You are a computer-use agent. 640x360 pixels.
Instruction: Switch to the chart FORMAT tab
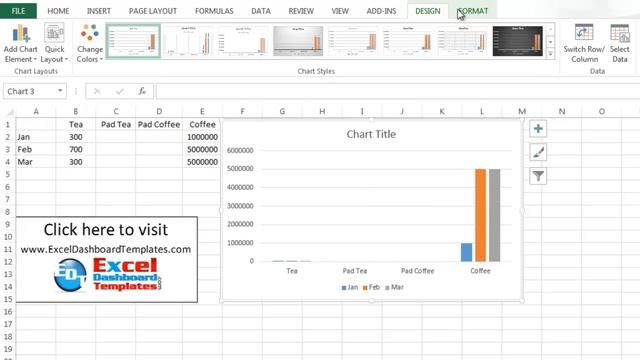(473, 11)
